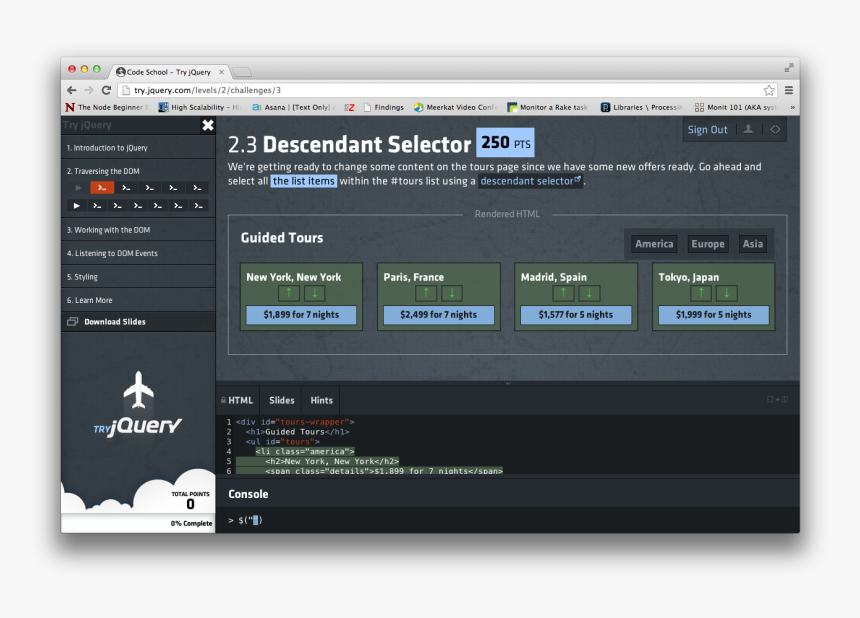Open Monitor a Rake task bookmark
The height and width of the screenshot is (618, 860).
tap(547, 107)
